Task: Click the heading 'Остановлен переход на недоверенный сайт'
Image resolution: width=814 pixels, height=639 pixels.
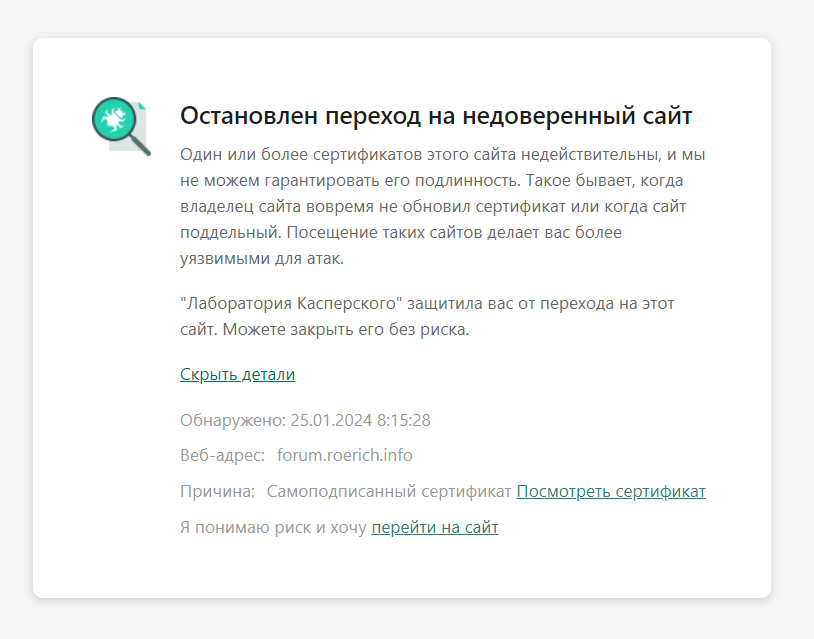Action: coord(436,115)
